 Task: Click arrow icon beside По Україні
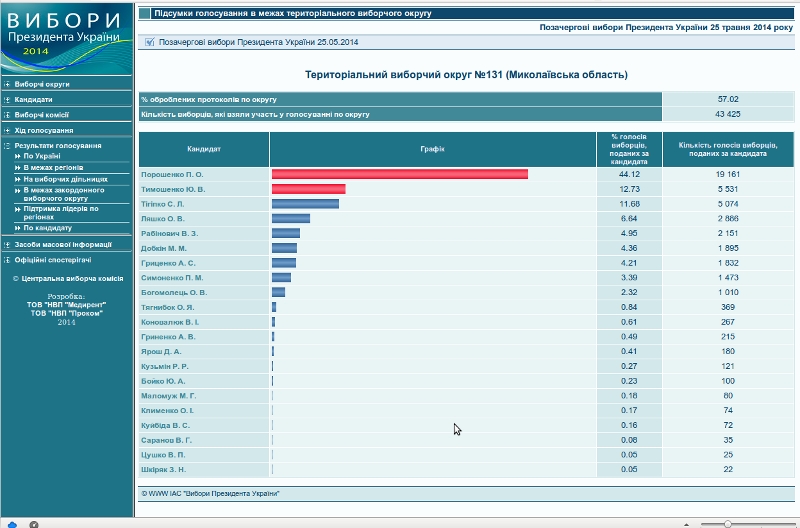[18, 156]
